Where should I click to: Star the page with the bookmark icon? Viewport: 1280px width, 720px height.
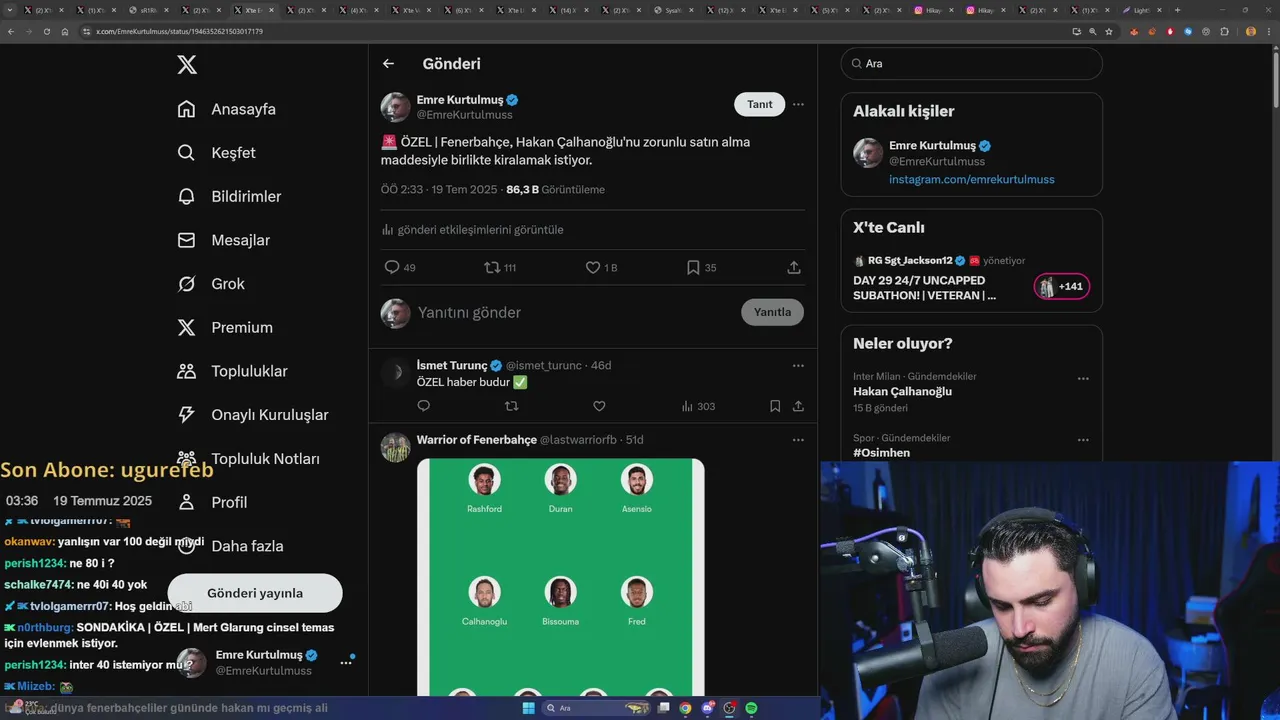click(1109, 31)
